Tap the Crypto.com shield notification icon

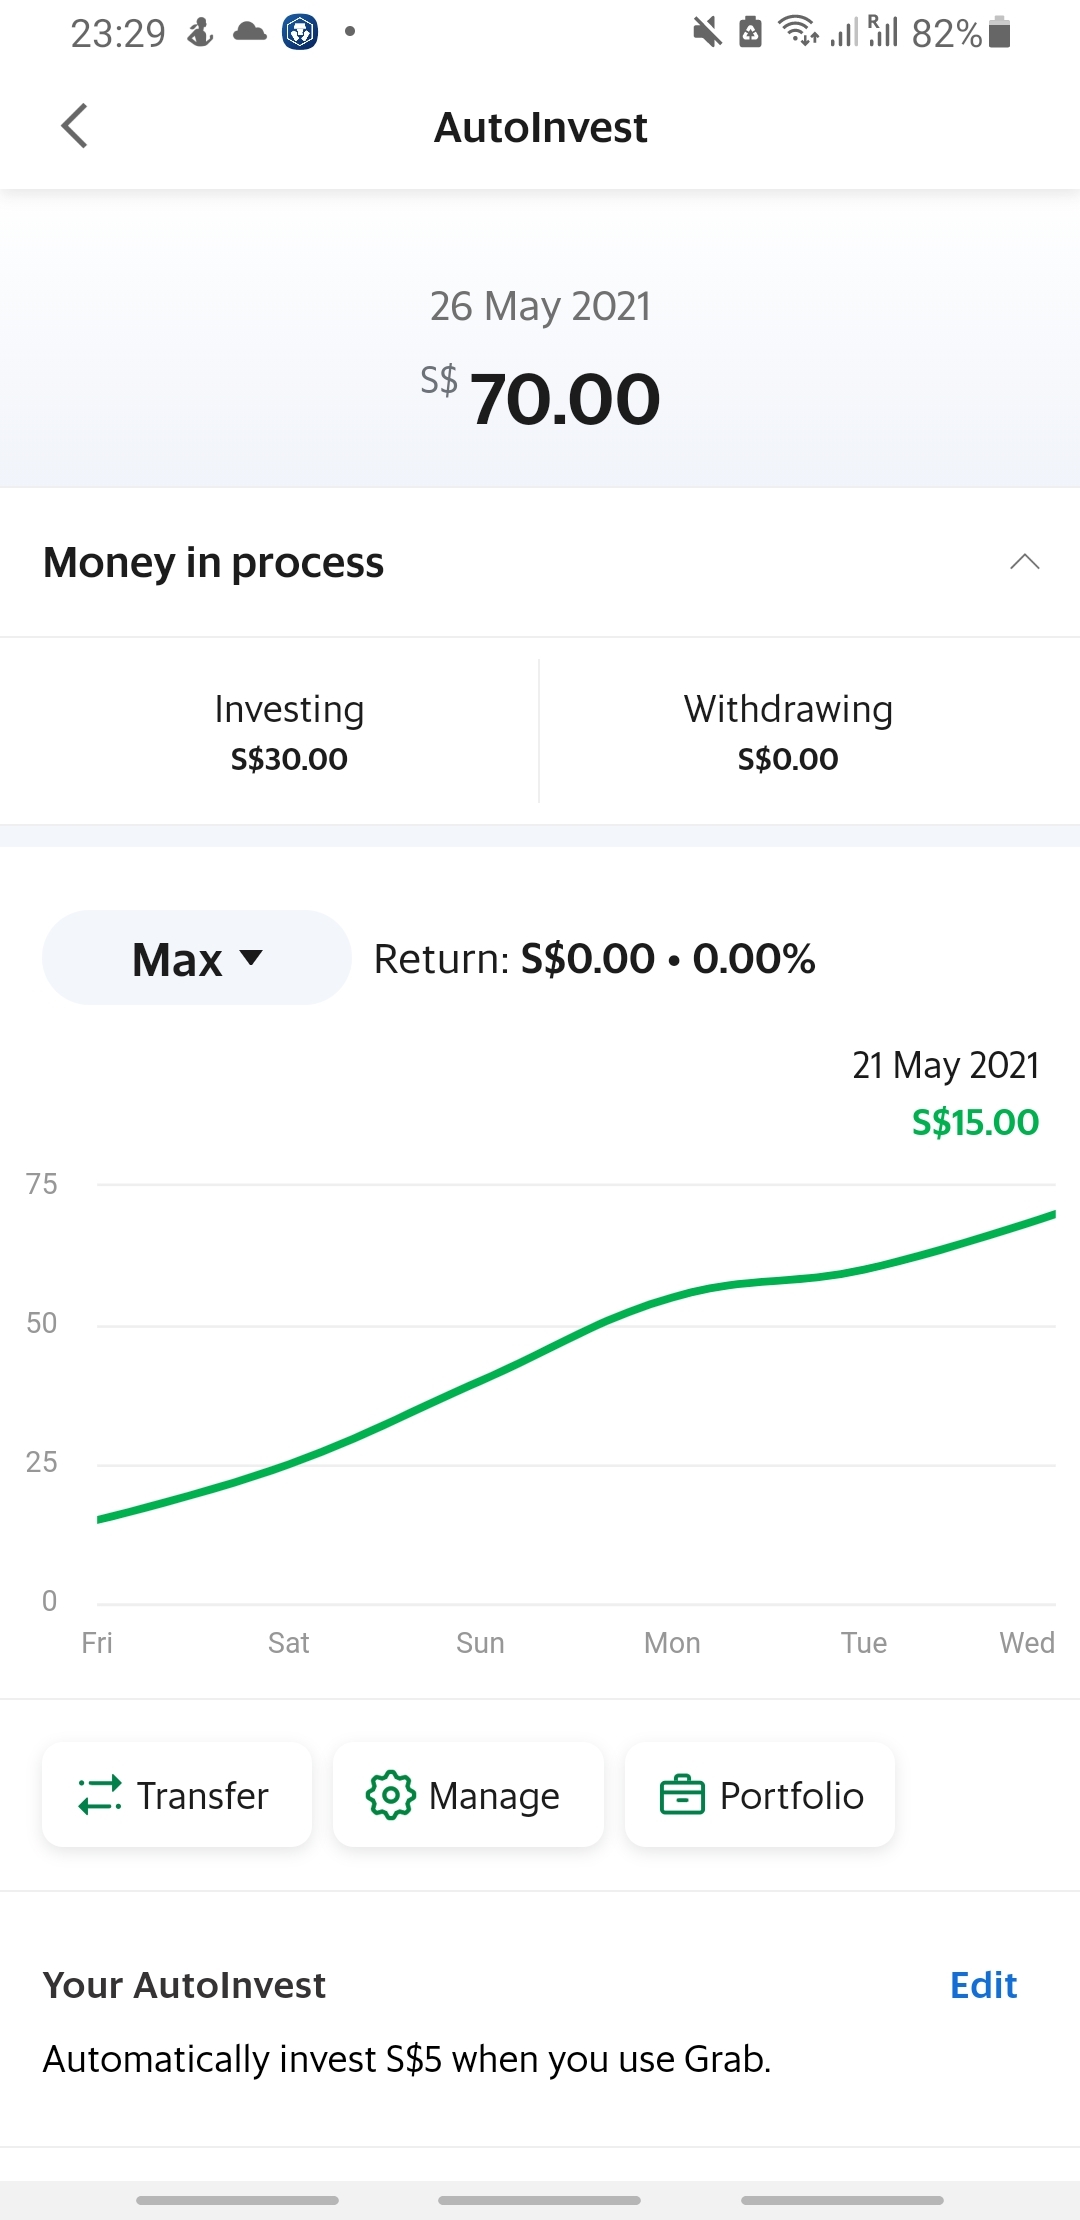click(300, 32)
